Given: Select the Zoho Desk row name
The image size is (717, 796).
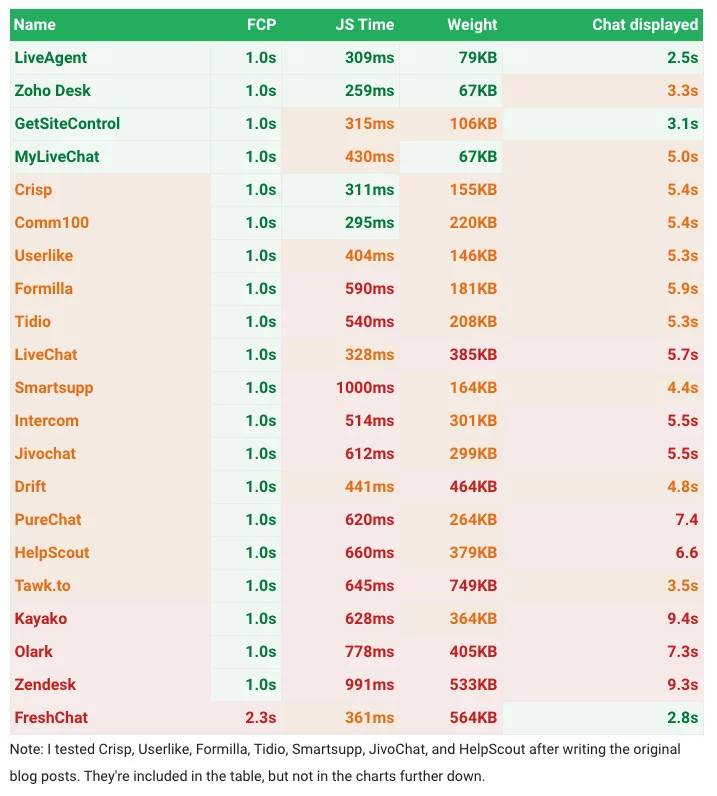Looking at the screenshot, I should (53, 91).
